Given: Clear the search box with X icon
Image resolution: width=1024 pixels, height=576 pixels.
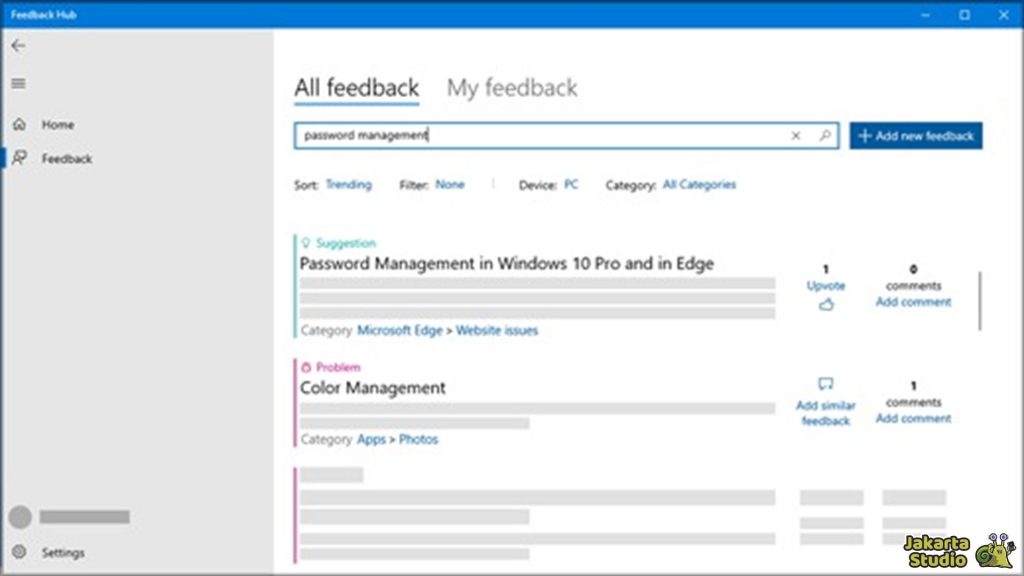Looking at the screenshot, I should [x=796, y=136].
